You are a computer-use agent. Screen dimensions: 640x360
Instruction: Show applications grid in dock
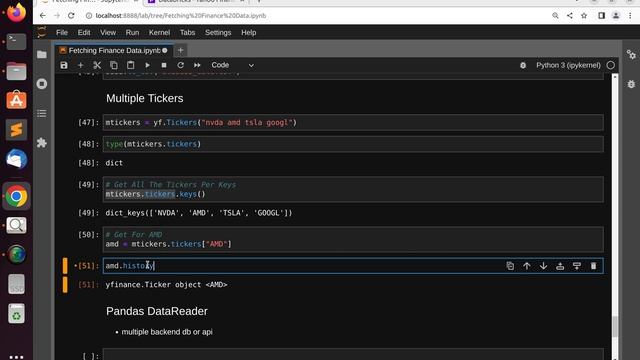click(x=16, y=356)
